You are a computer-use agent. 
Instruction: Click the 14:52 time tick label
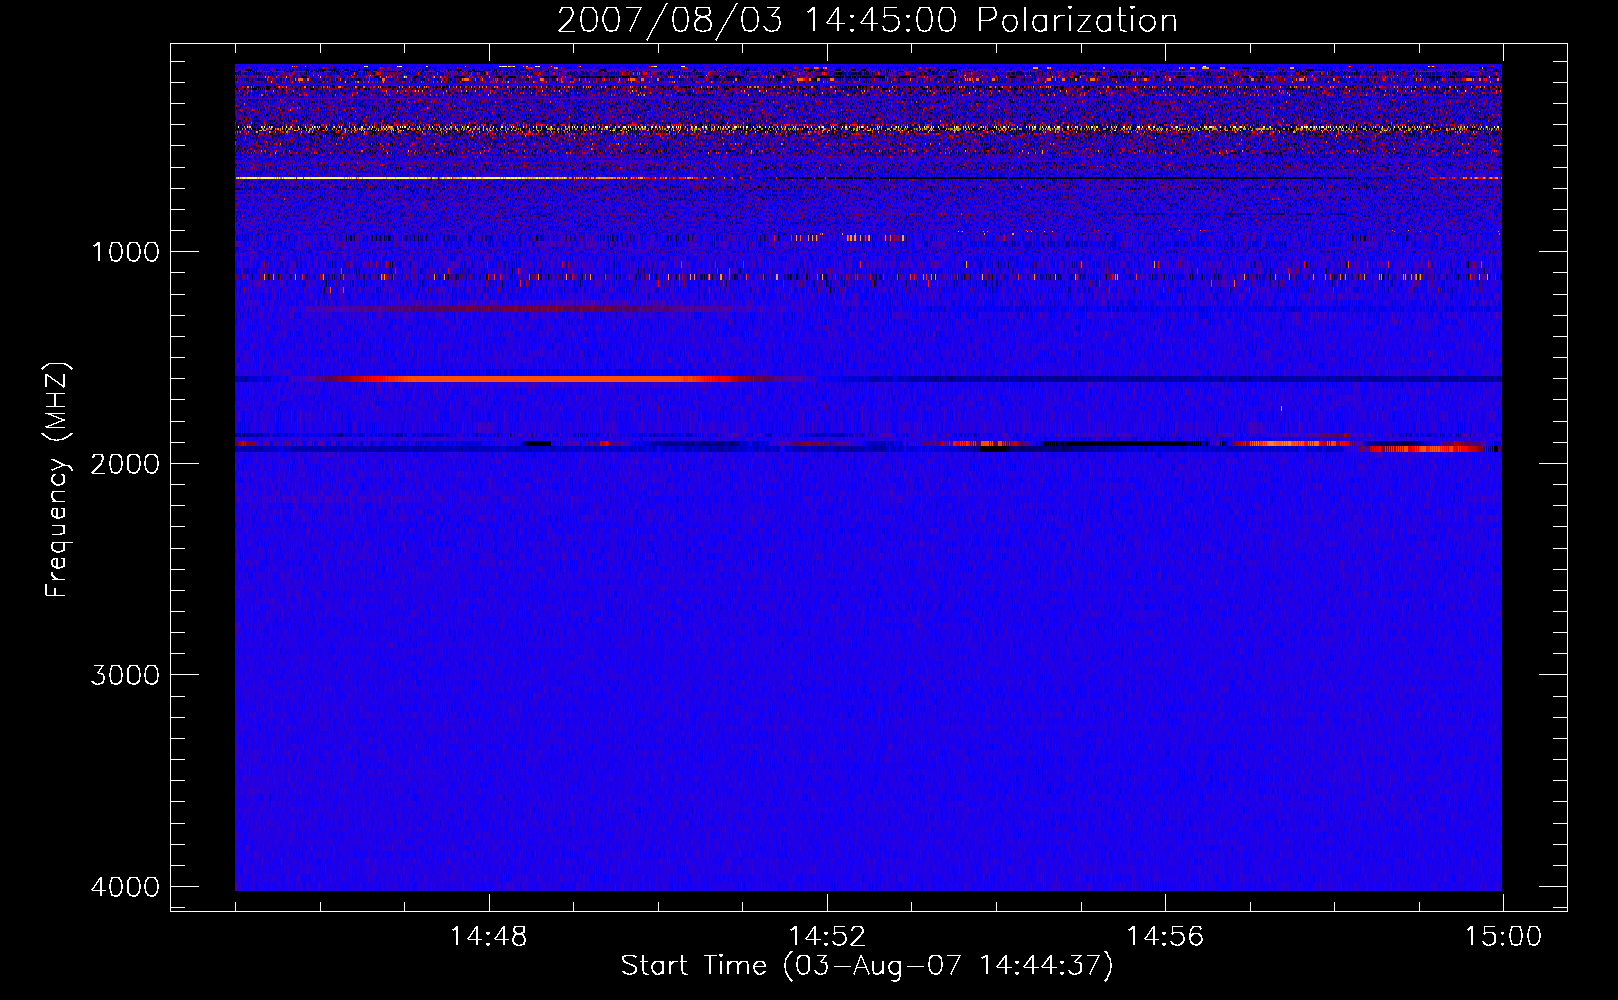(827, 937)
